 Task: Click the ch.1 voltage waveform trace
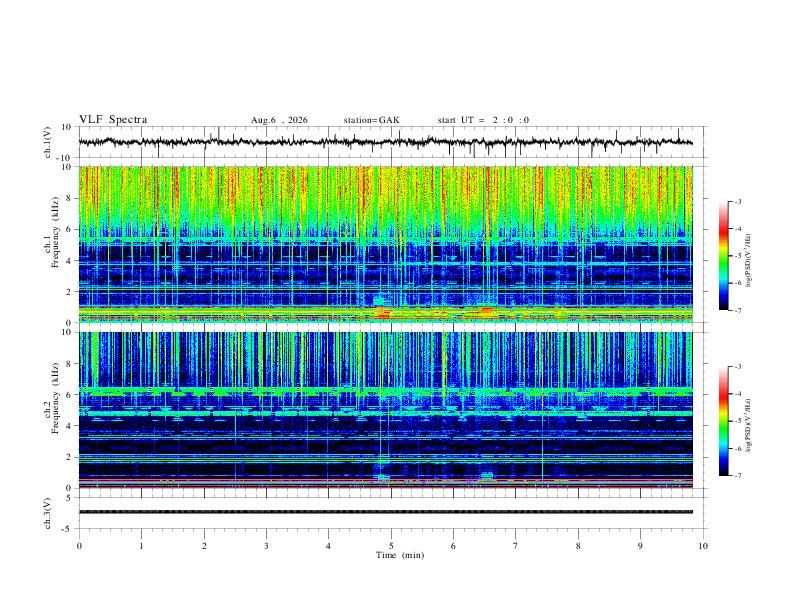[x=386, y=142]
